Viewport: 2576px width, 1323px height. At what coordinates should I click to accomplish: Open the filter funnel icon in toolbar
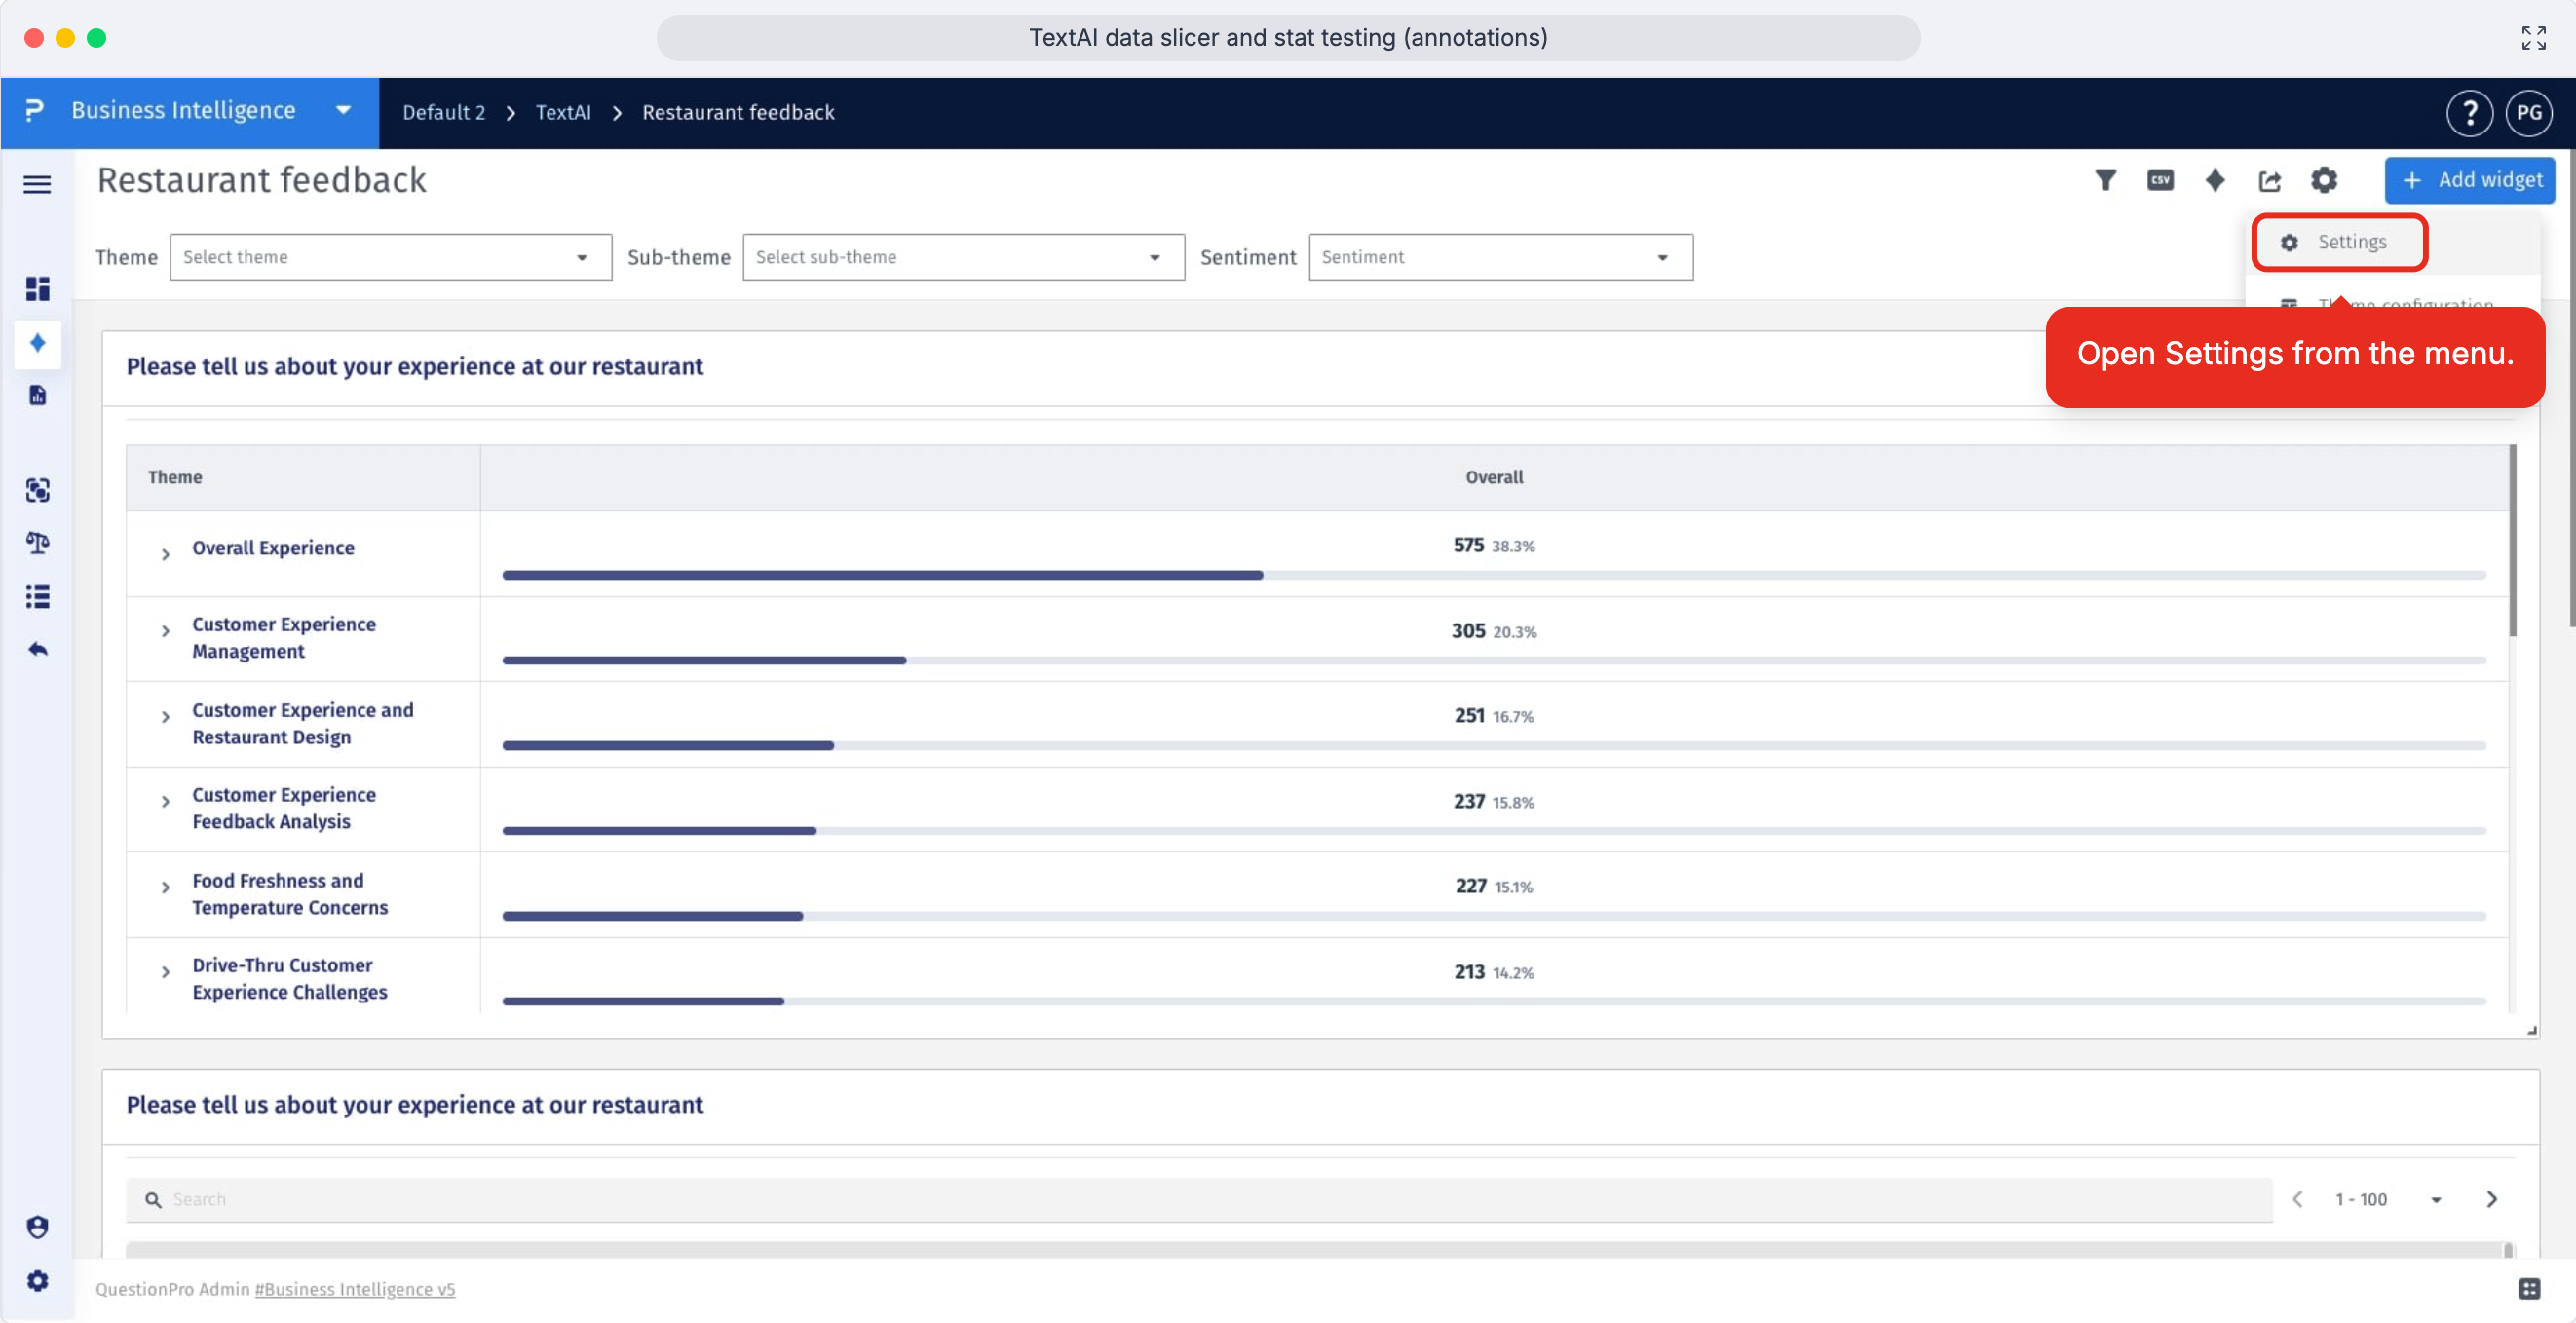(x=2105, y=180)
